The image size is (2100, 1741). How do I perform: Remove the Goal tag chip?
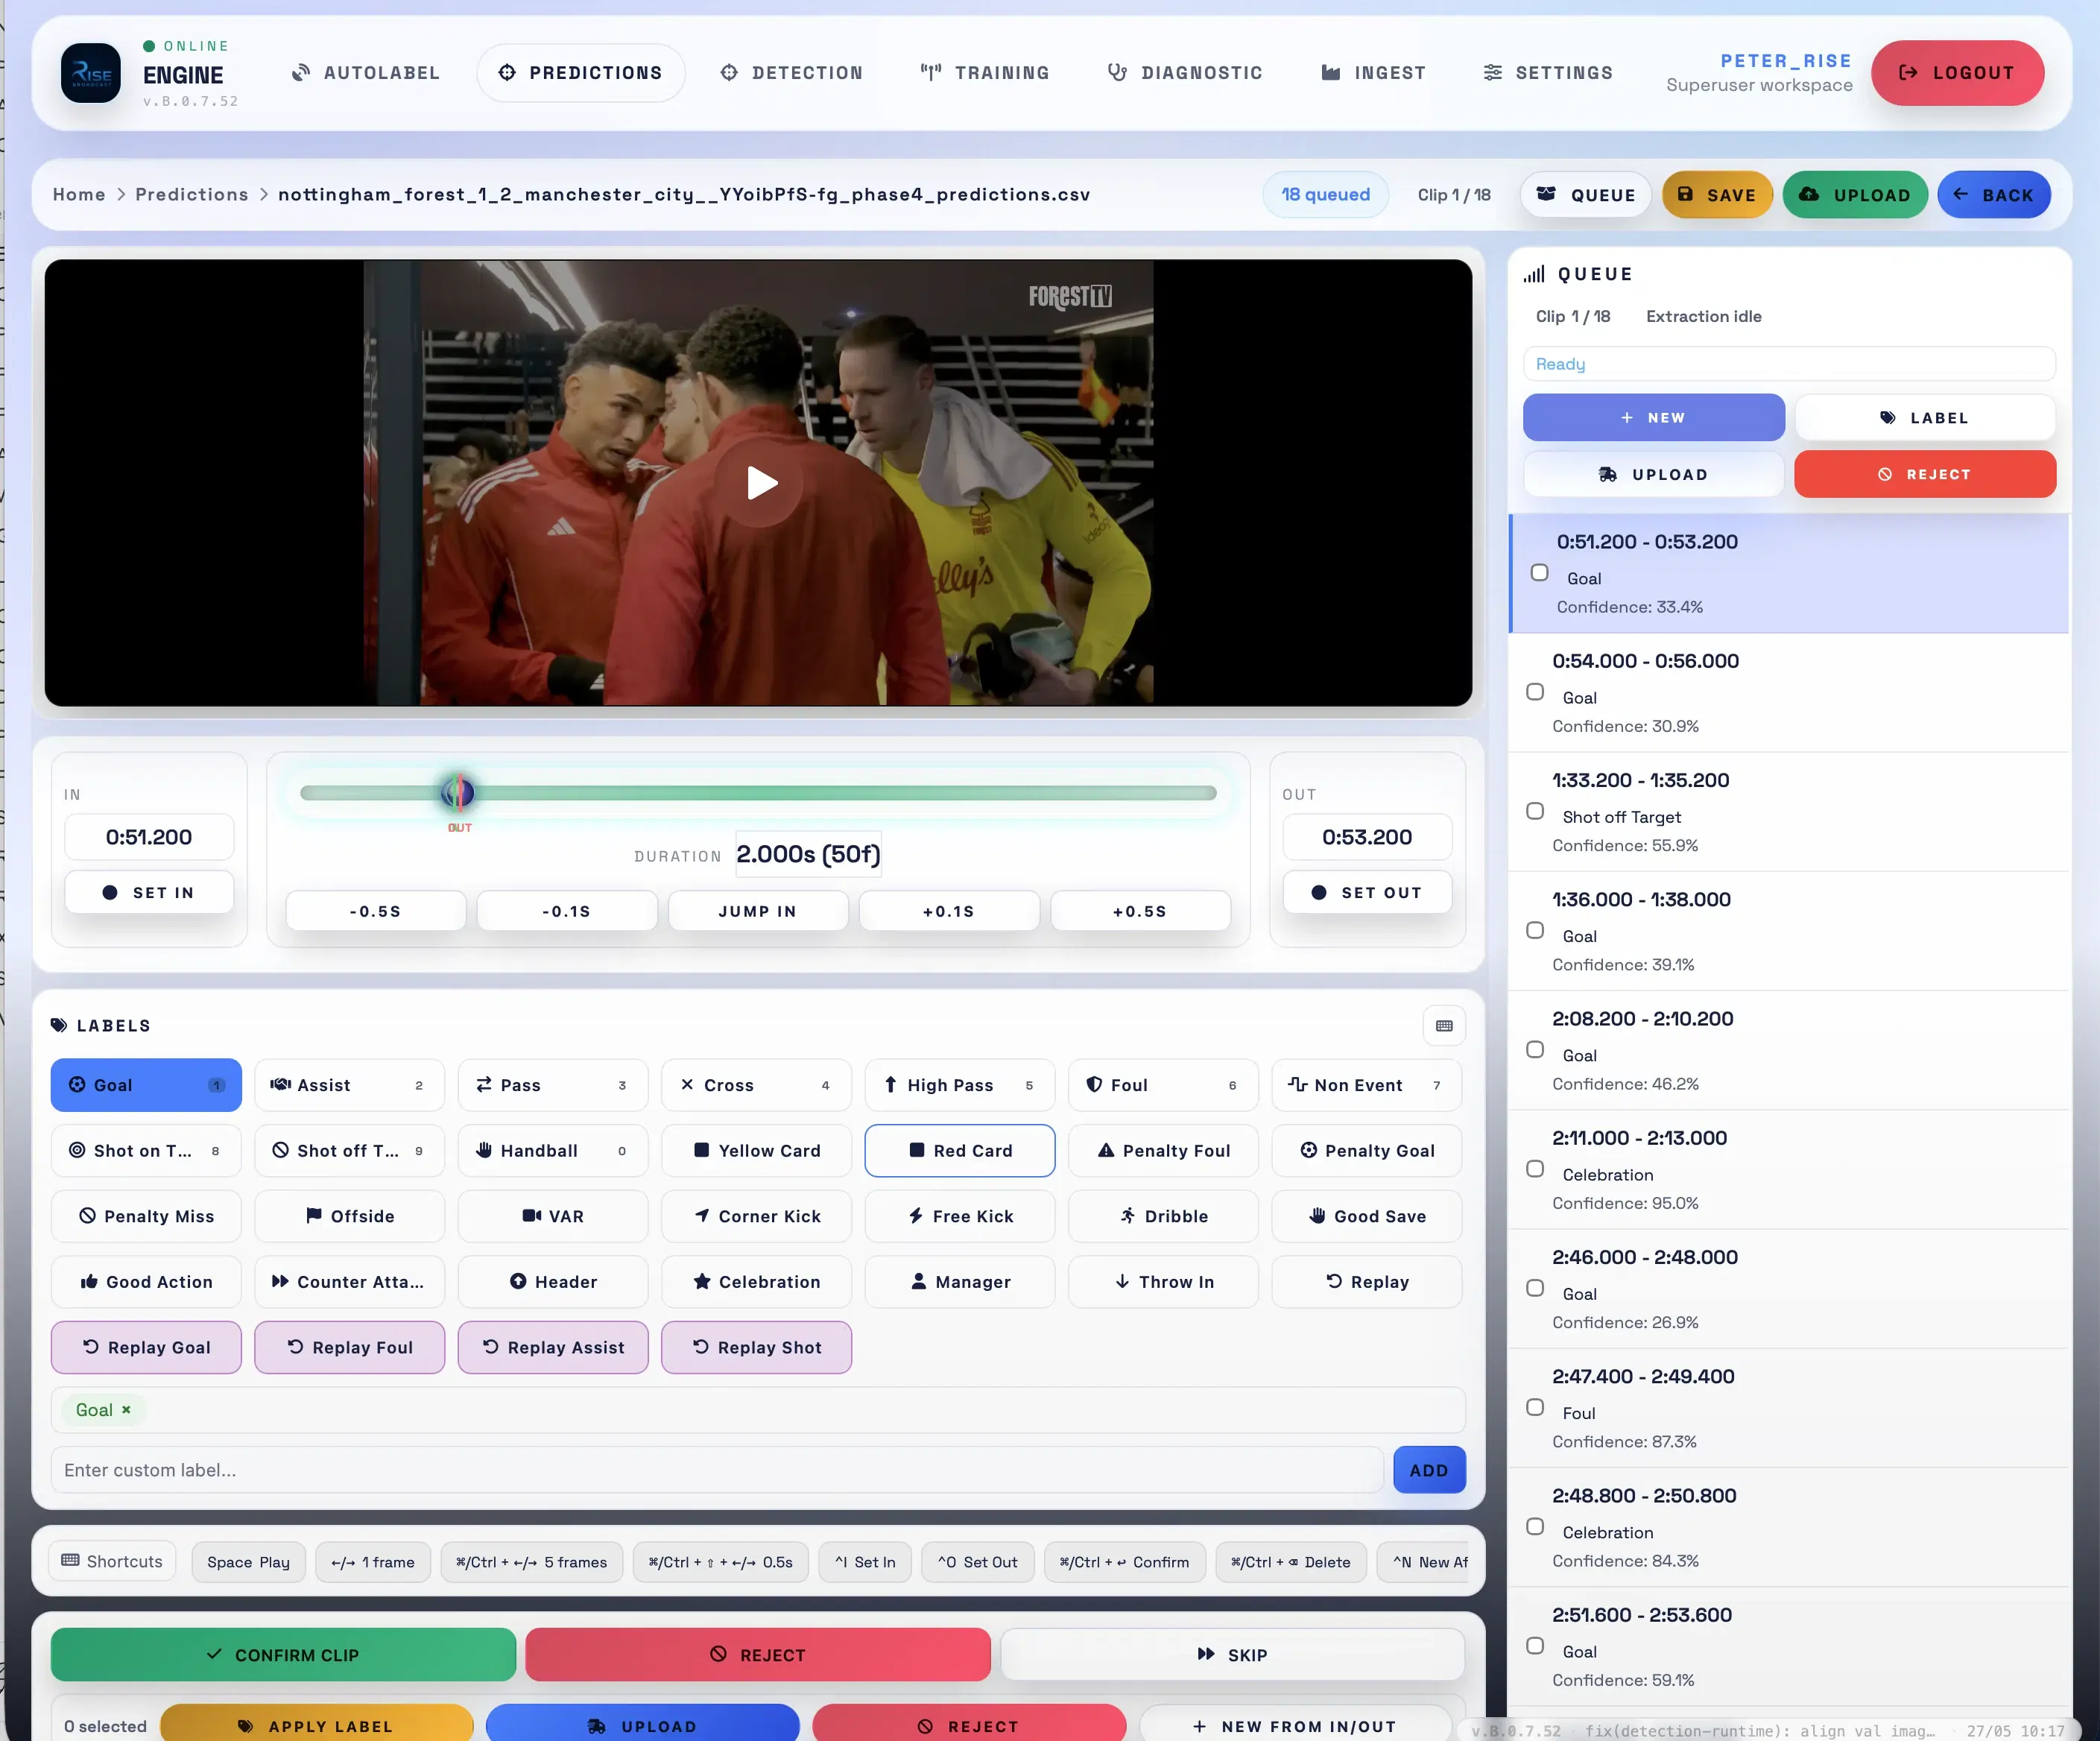[126, 1410]
